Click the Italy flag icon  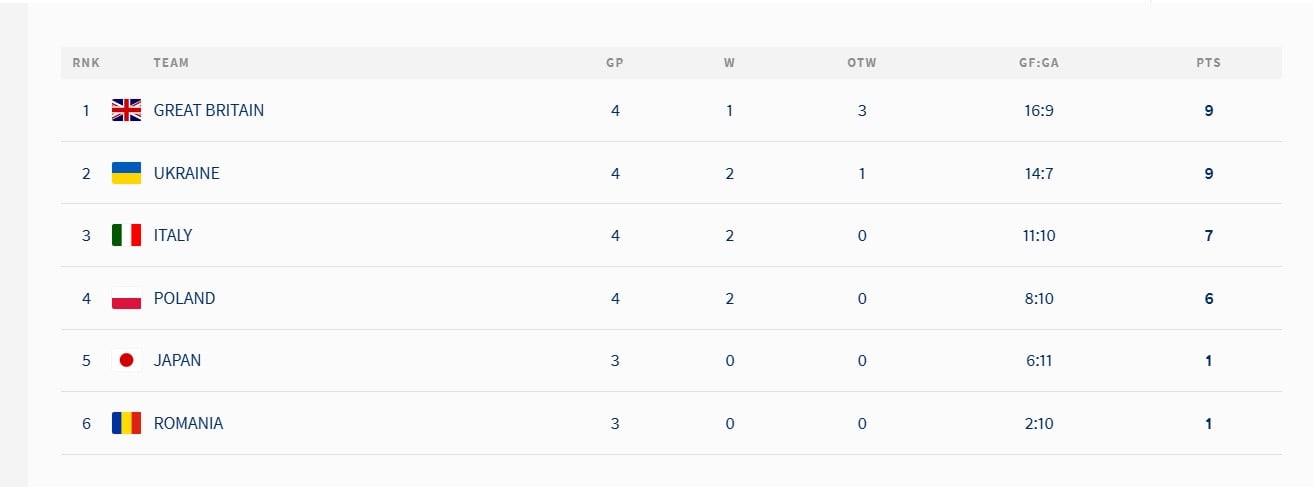(x=126, y=236)
